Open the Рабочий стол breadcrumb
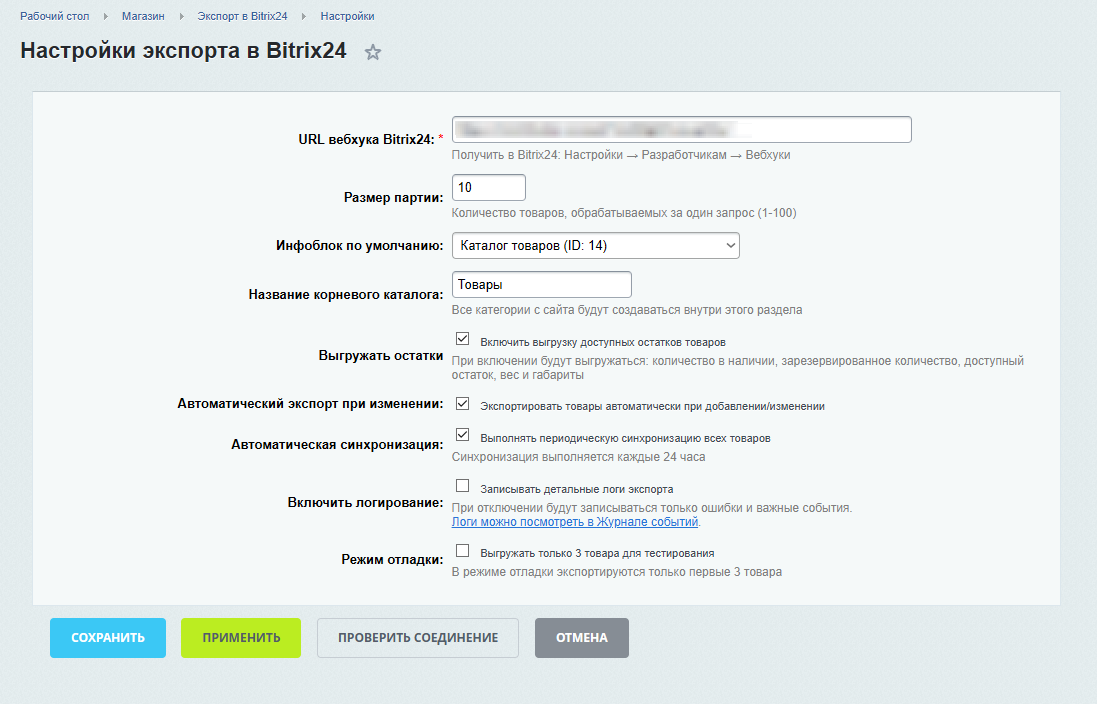This screenshot has height=704, width=1097. pyautogui.click(x=55, y=16)
